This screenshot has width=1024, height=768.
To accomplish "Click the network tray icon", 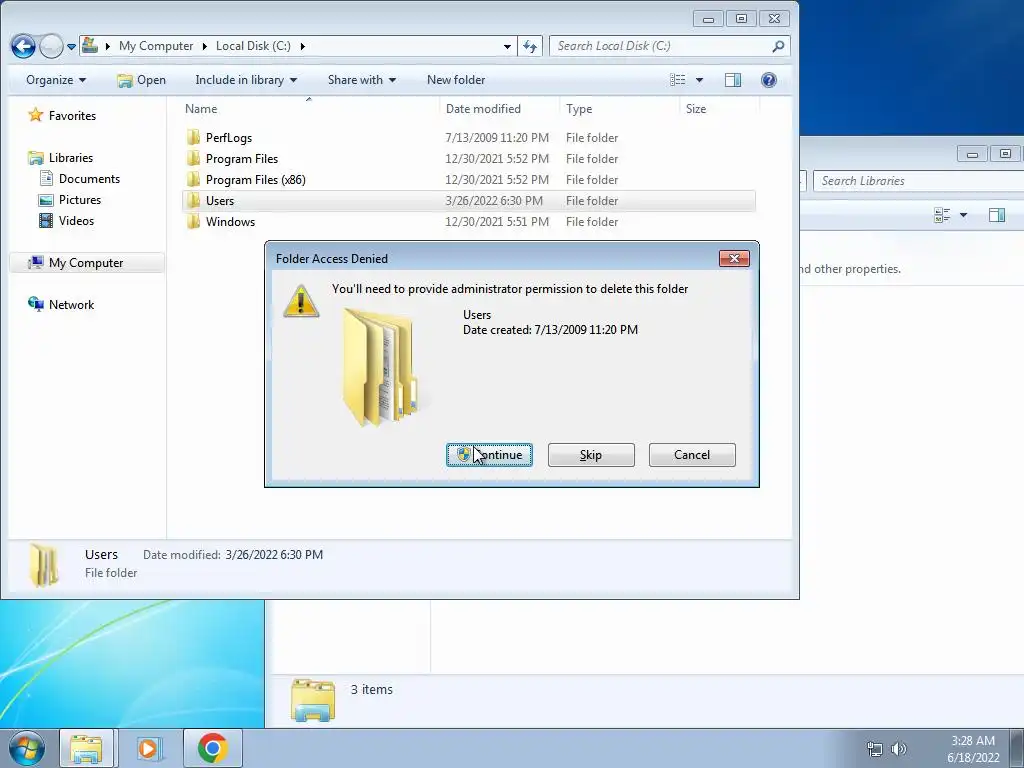I will click(x=874, y=749).
